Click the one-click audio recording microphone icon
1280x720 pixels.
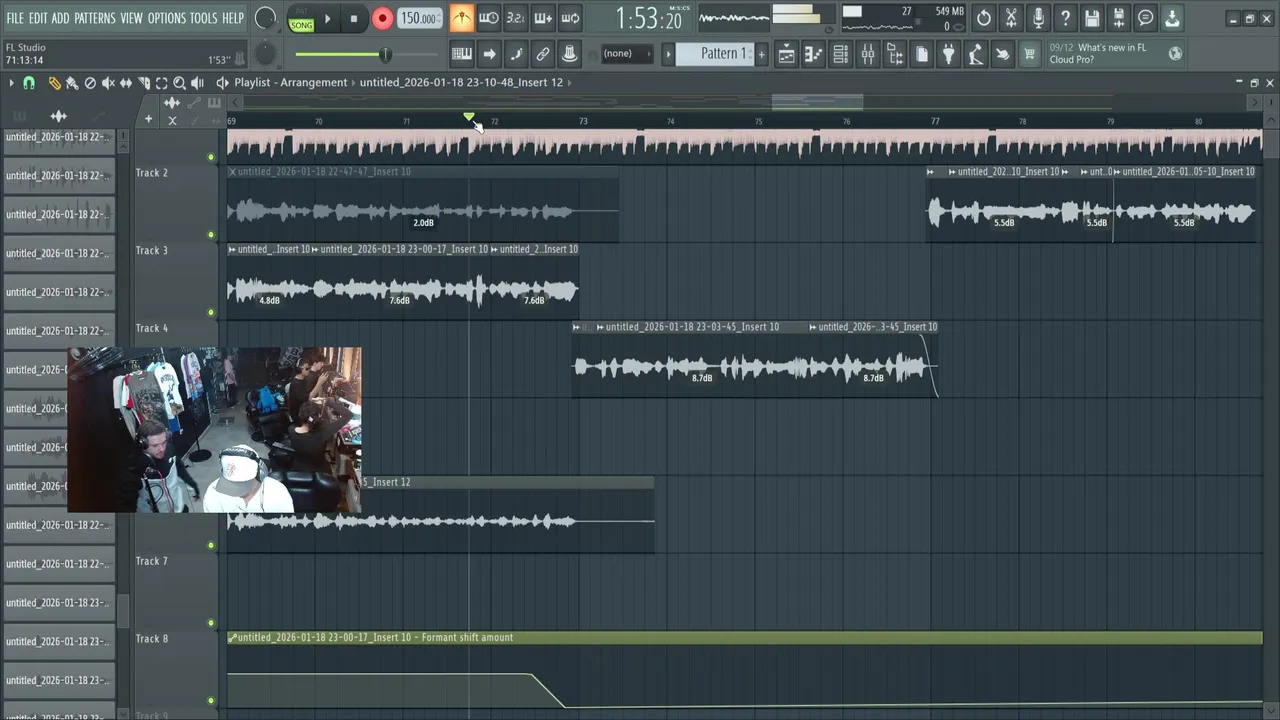click(x=1038, y=18)
